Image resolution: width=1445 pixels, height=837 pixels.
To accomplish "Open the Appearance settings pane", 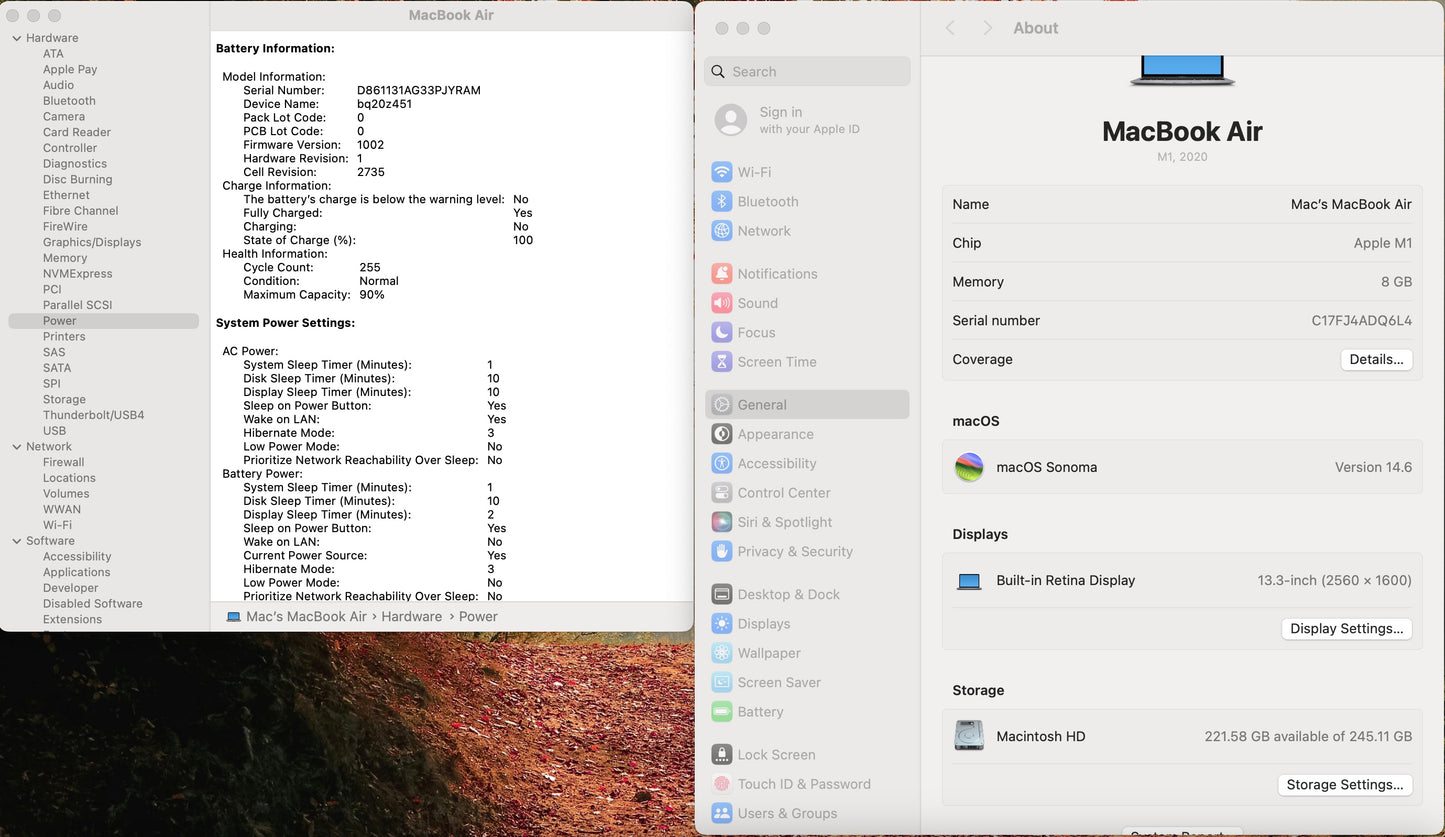I will click(775, 434).
